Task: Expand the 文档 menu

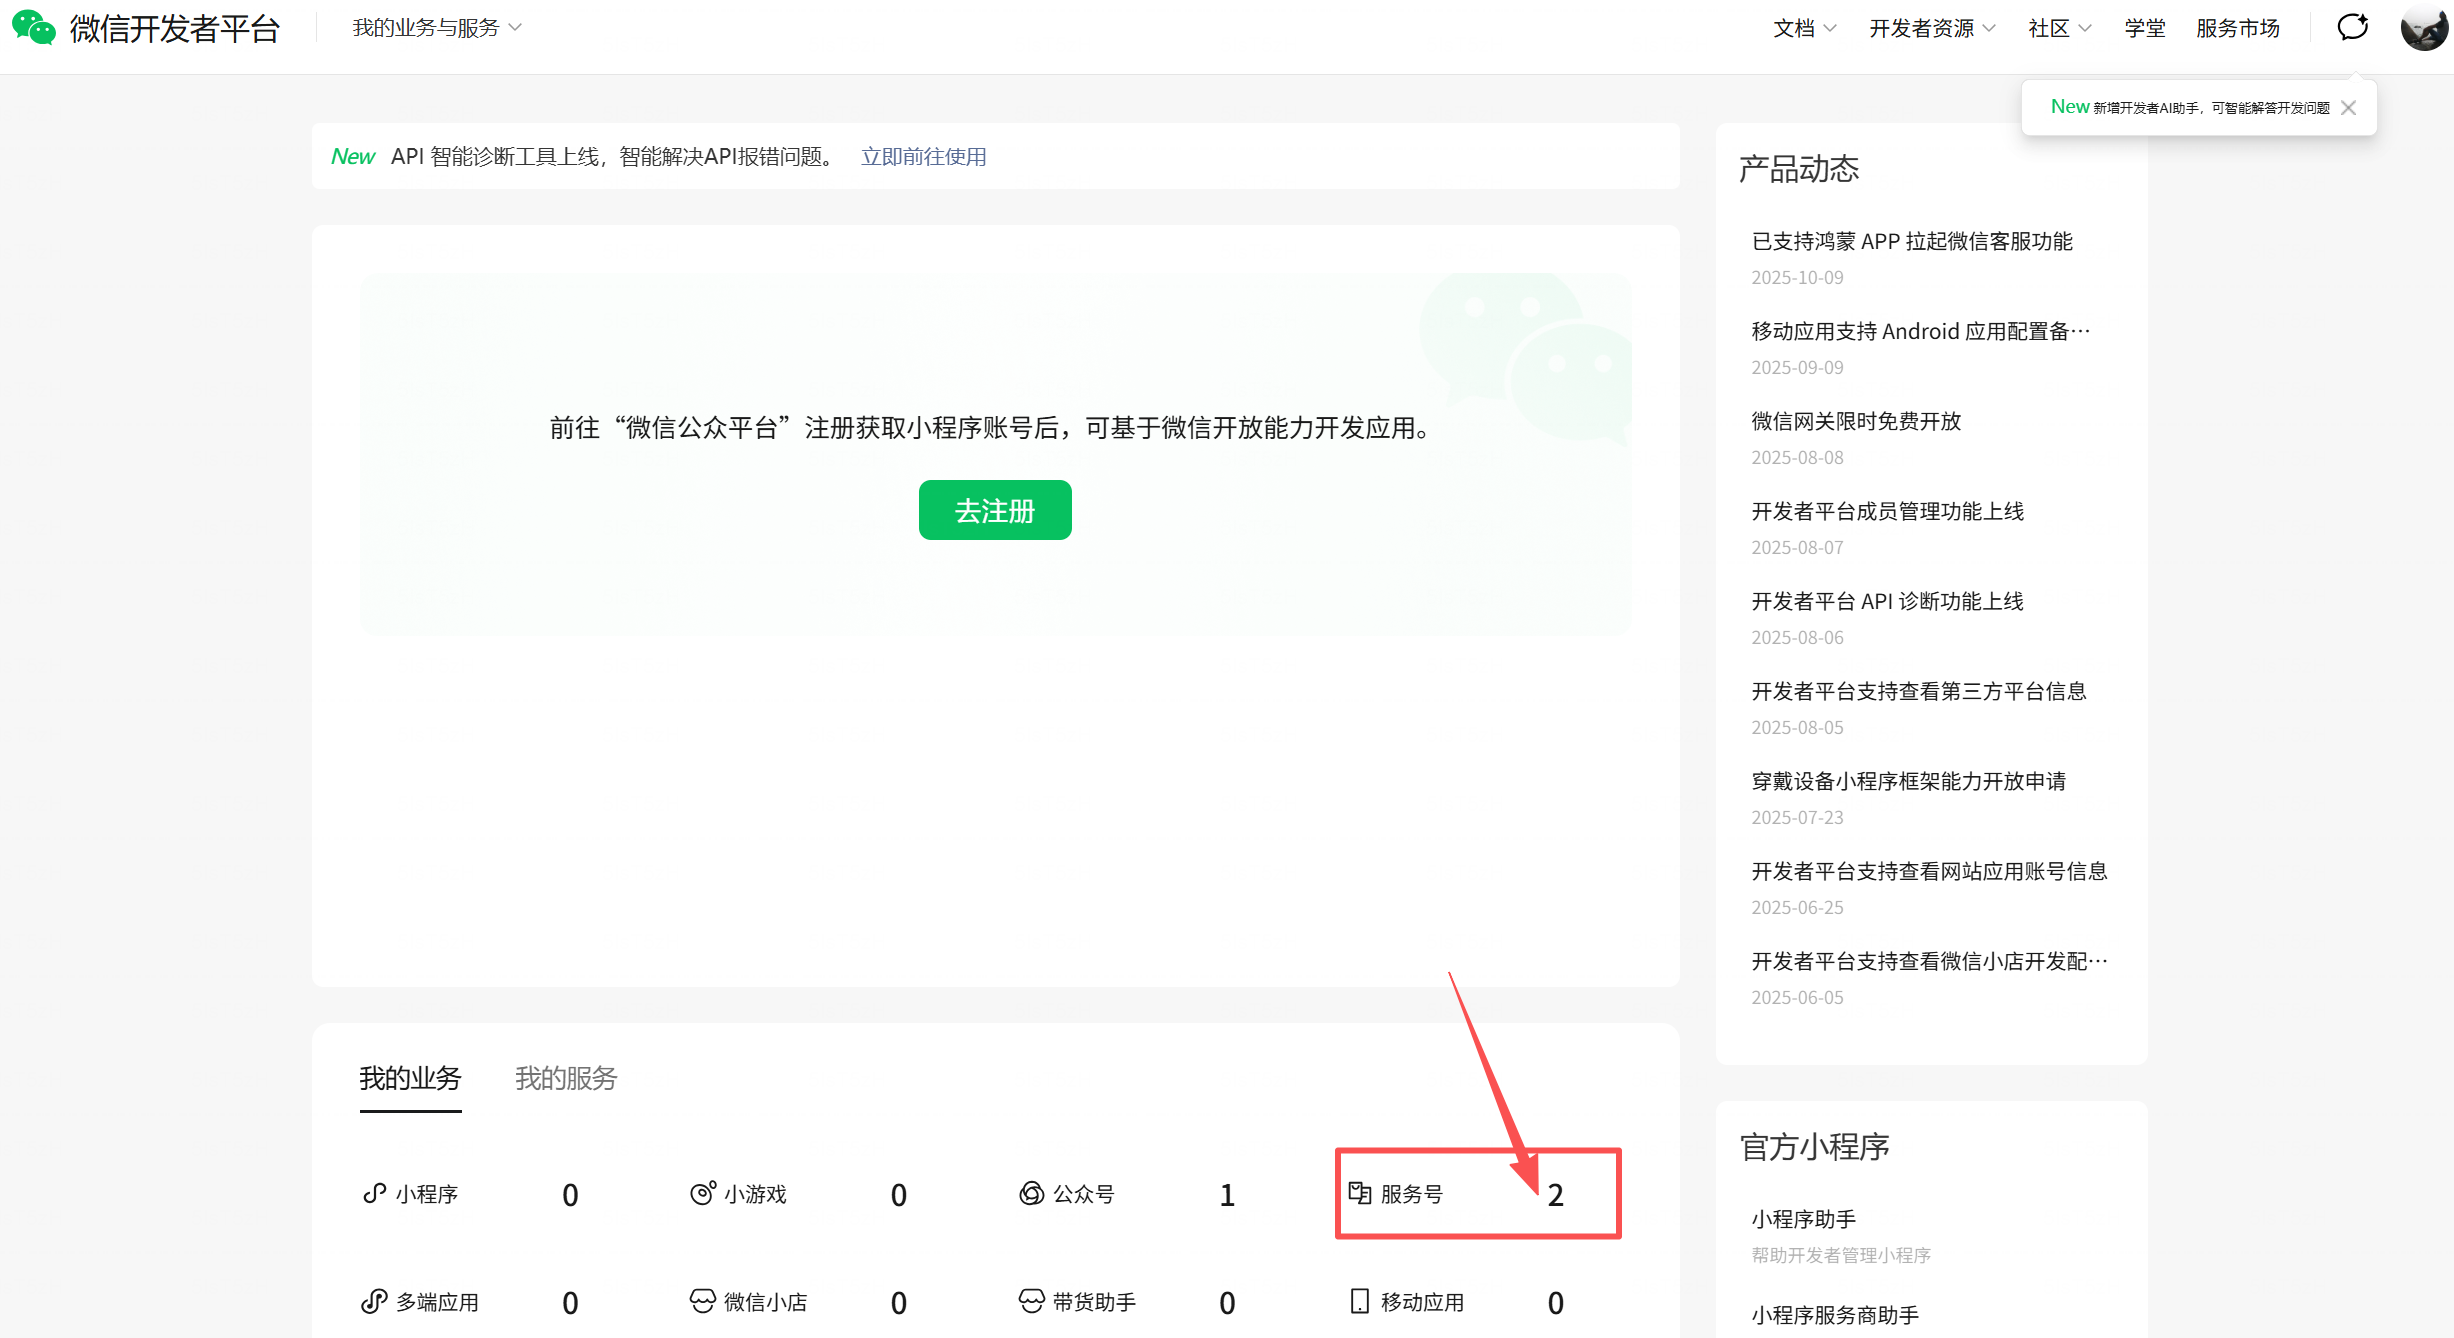Action: click(1805, 28)
